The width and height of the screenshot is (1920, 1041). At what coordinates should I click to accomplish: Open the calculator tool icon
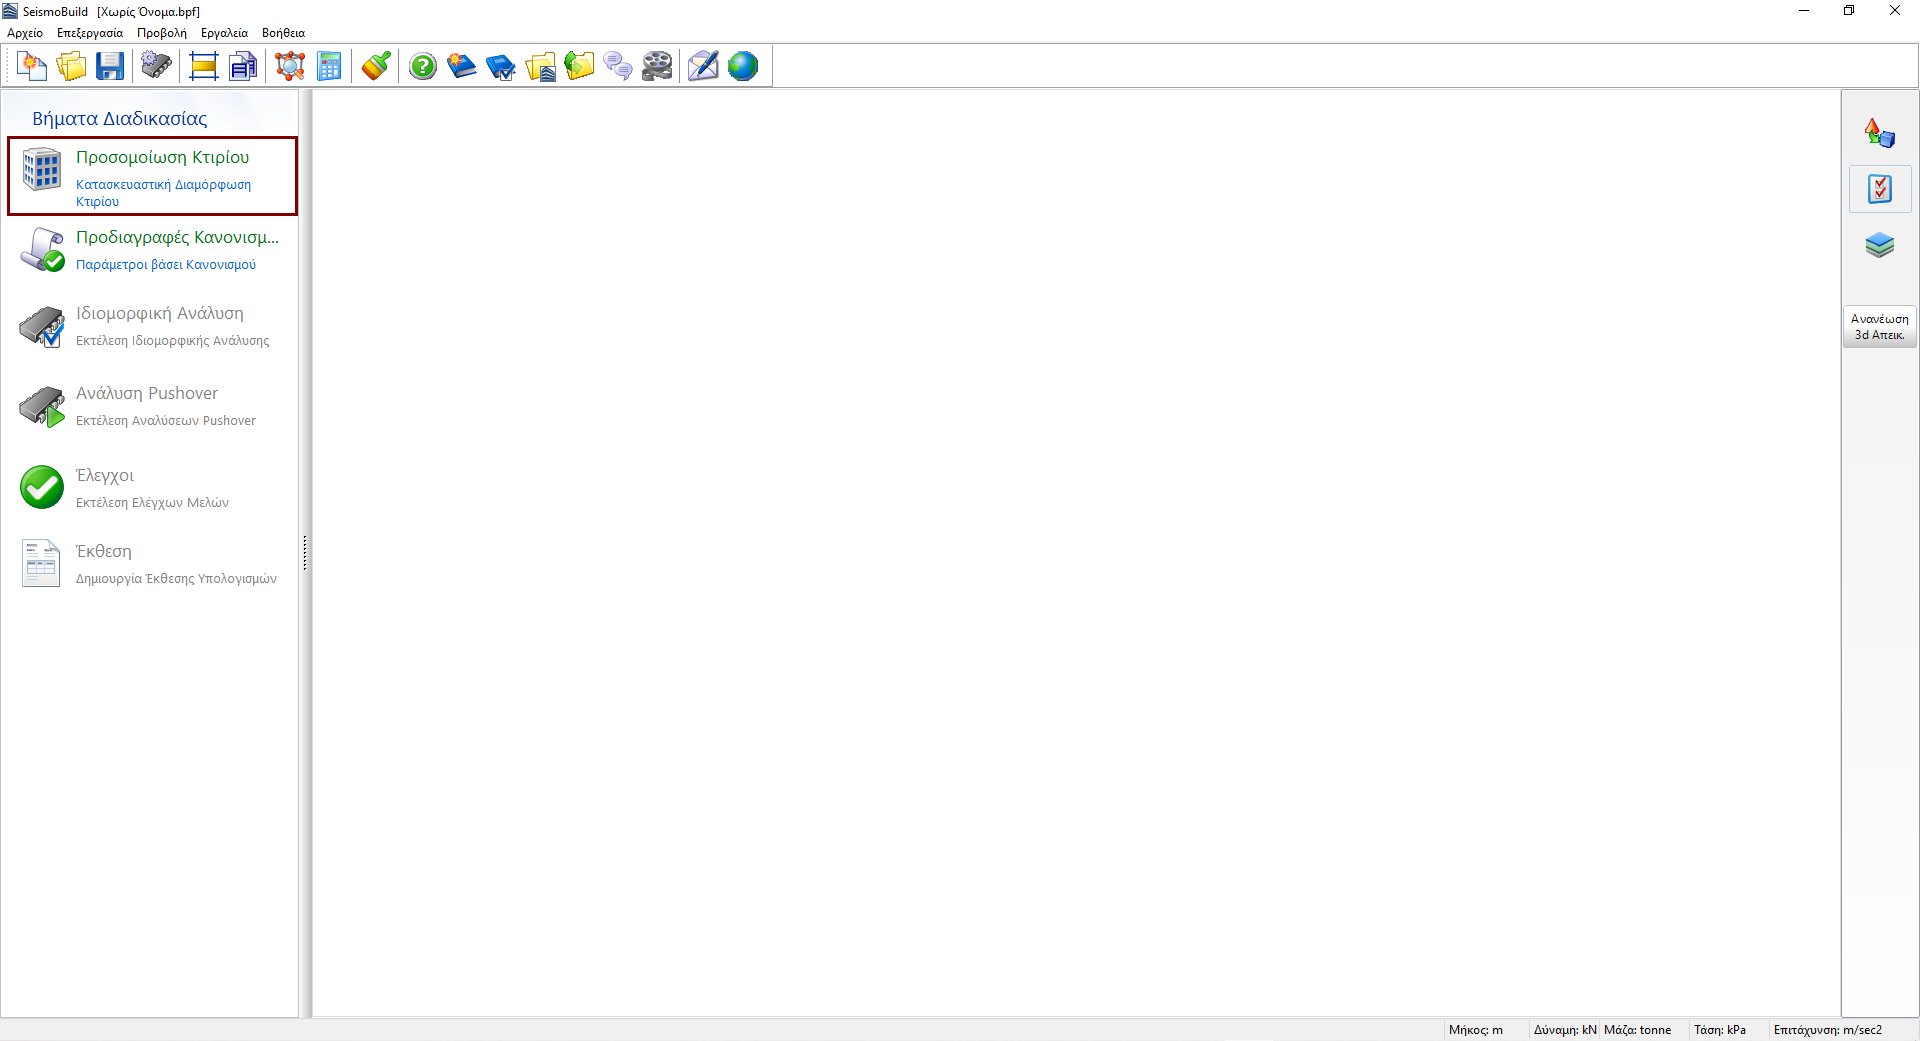(329, 67)
